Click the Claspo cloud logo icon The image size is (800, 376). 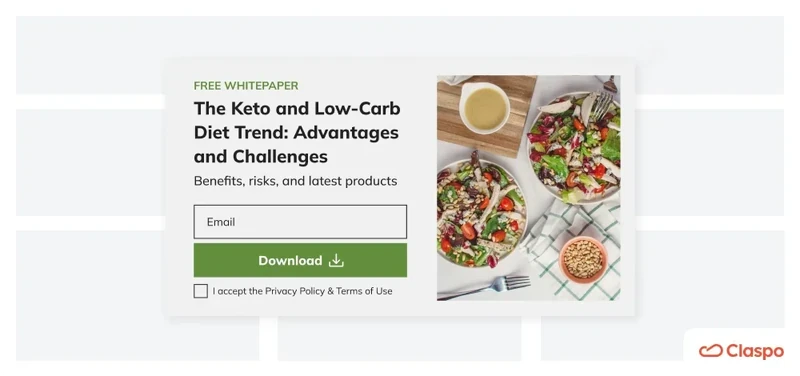pos(711,351)
